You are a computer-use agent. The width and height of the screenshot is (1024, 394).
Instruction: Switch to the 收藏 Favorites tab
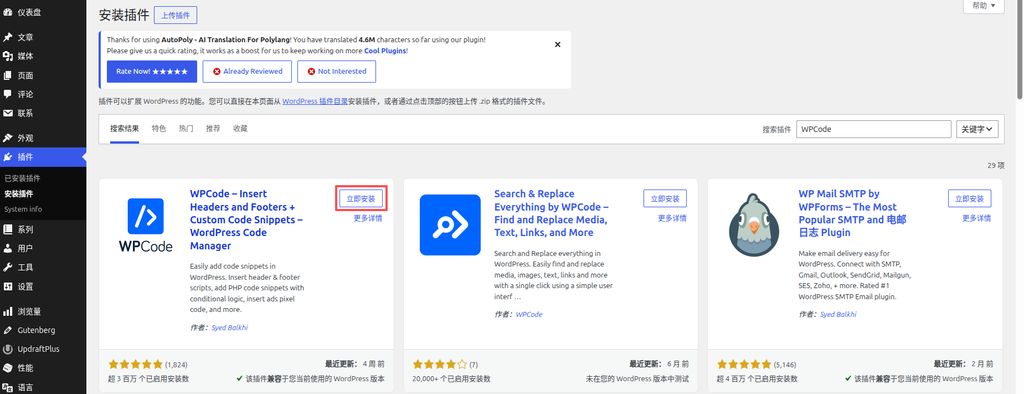[240, 129]
